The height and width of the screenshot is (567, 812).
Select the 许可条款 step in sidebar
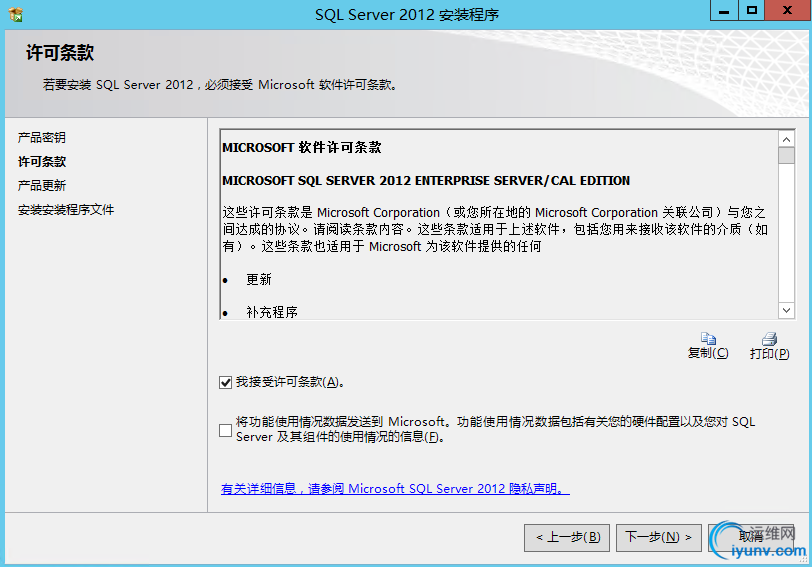tap(42, 162)
